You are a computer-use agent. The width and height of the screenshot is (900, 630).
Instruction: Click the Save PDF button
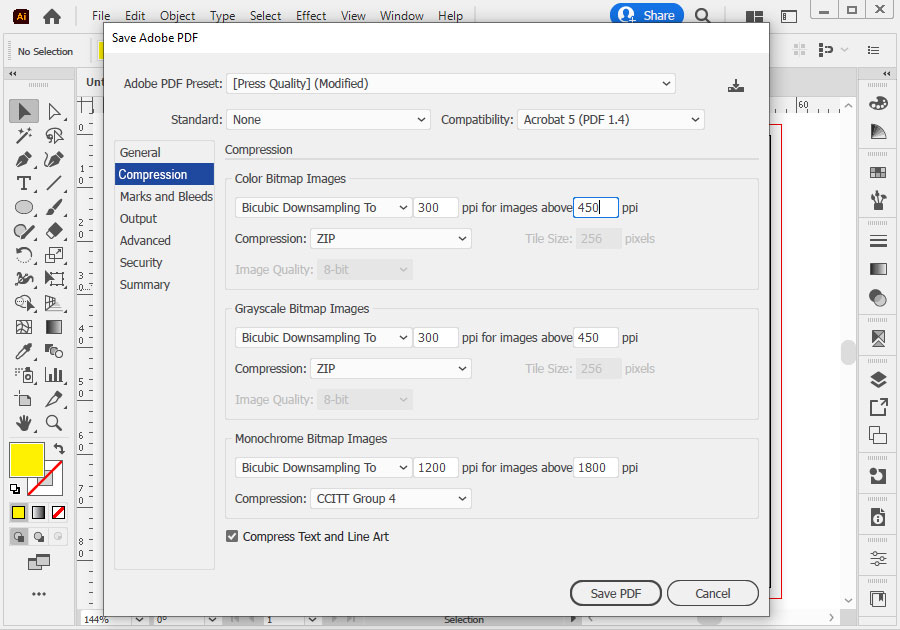615,593
